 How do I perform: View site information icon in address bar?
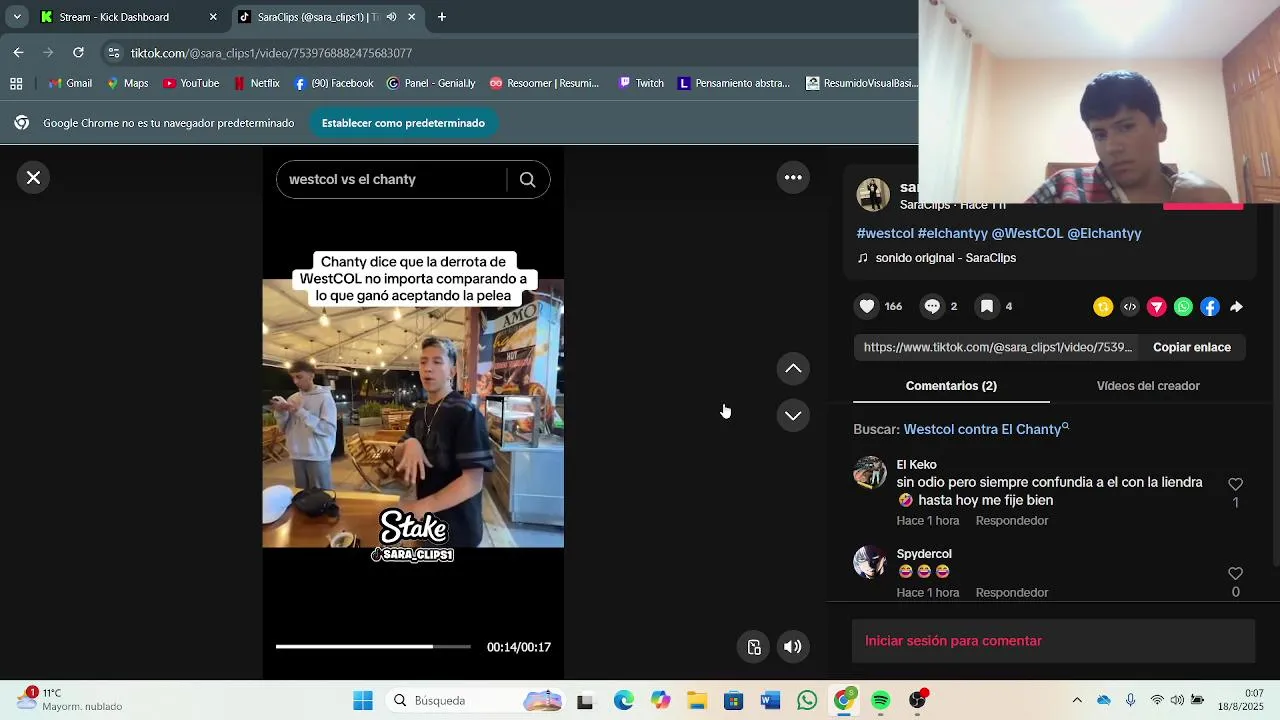(114, 53)
